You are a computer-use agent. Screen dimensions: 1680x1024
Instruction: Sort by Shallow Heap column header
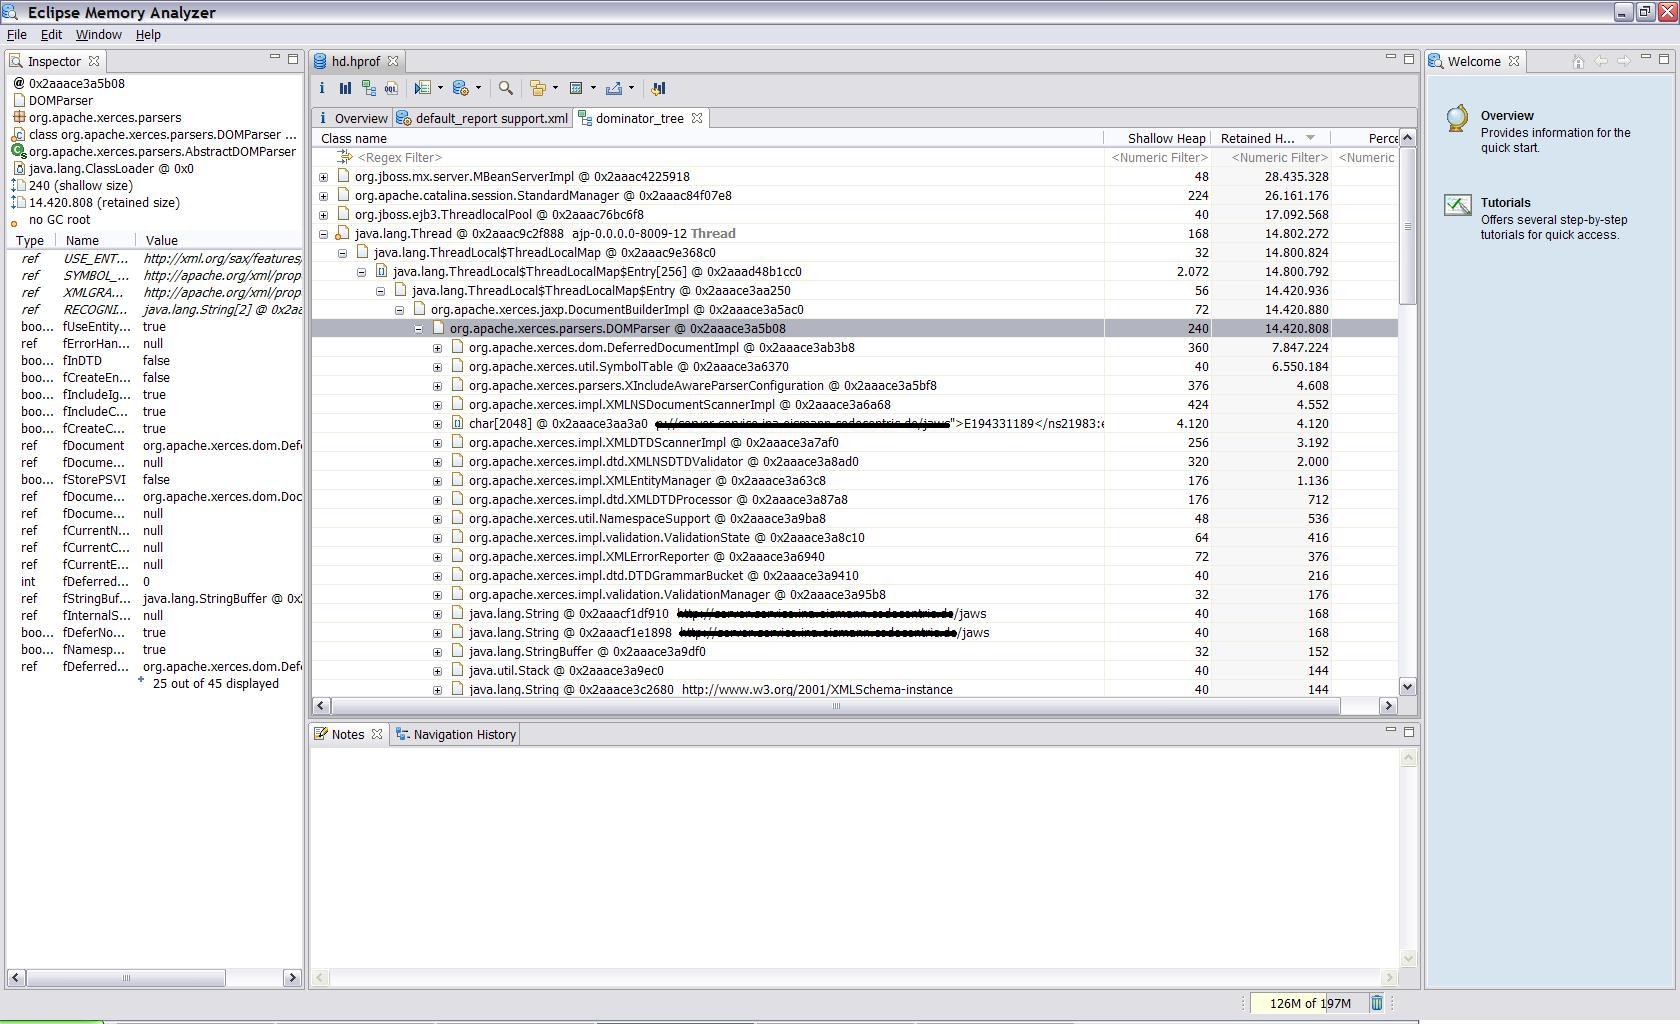tap(1158, 138)
